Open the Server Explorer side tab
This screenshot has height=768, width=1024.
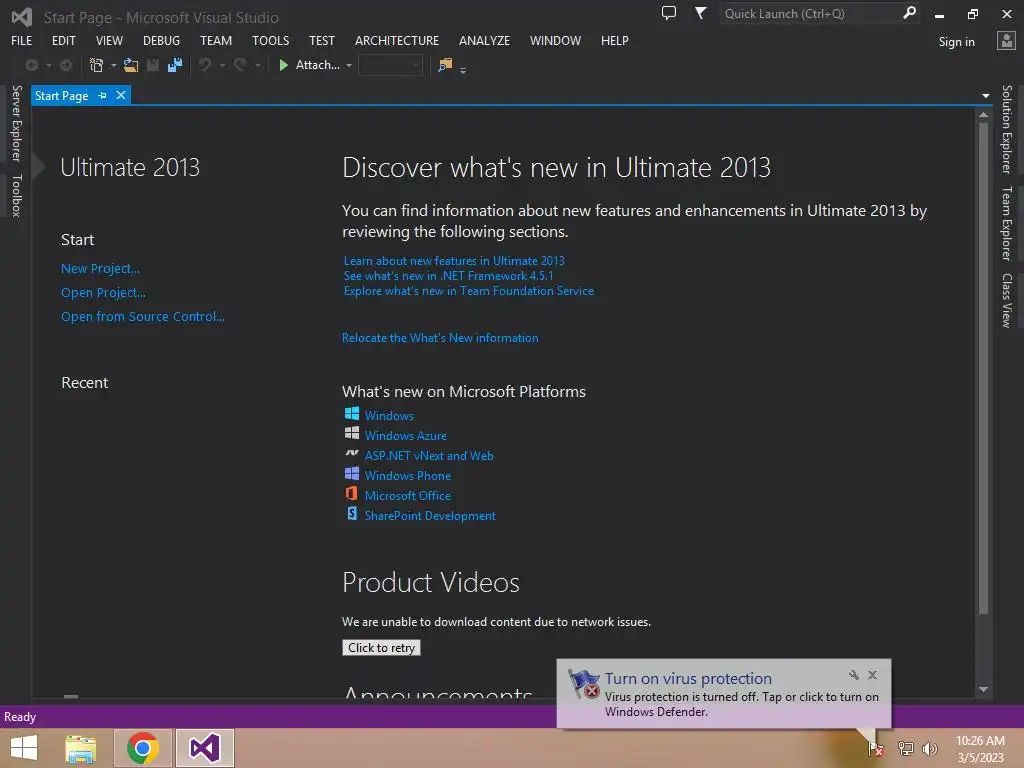(17, 123)
